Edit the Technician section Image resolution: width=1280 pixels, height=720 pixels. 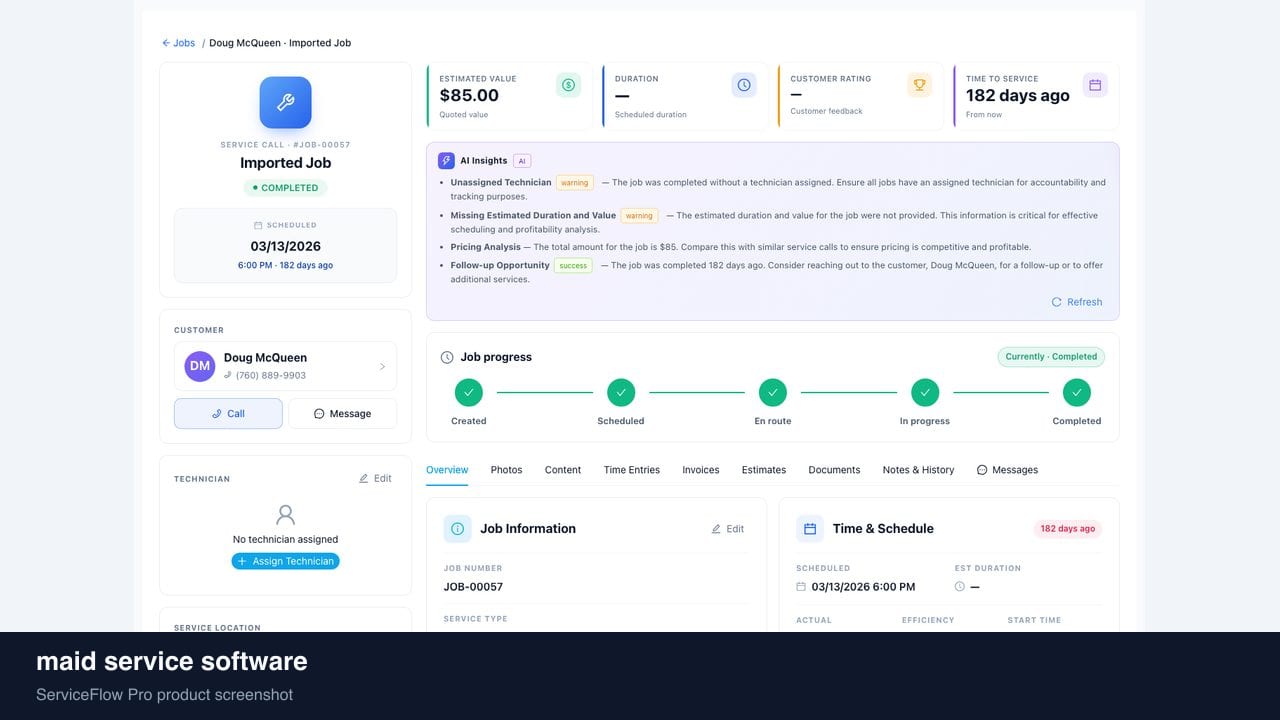tap(375, 479)
